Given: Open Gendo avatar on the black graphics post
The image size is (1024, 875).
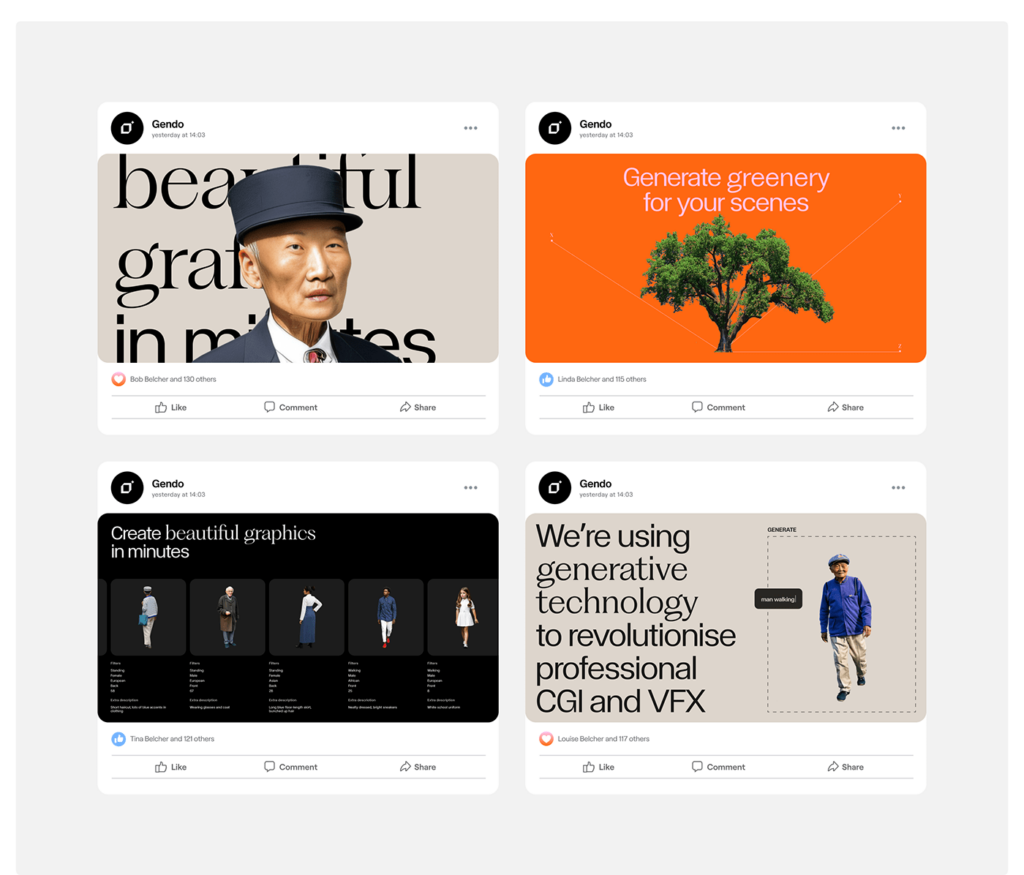Looking at the screenshot, I should [127, 488].
